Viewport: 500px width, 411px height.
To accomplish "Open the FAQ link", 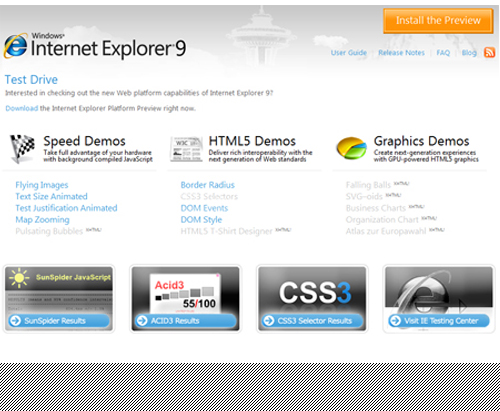I will 443,53.
